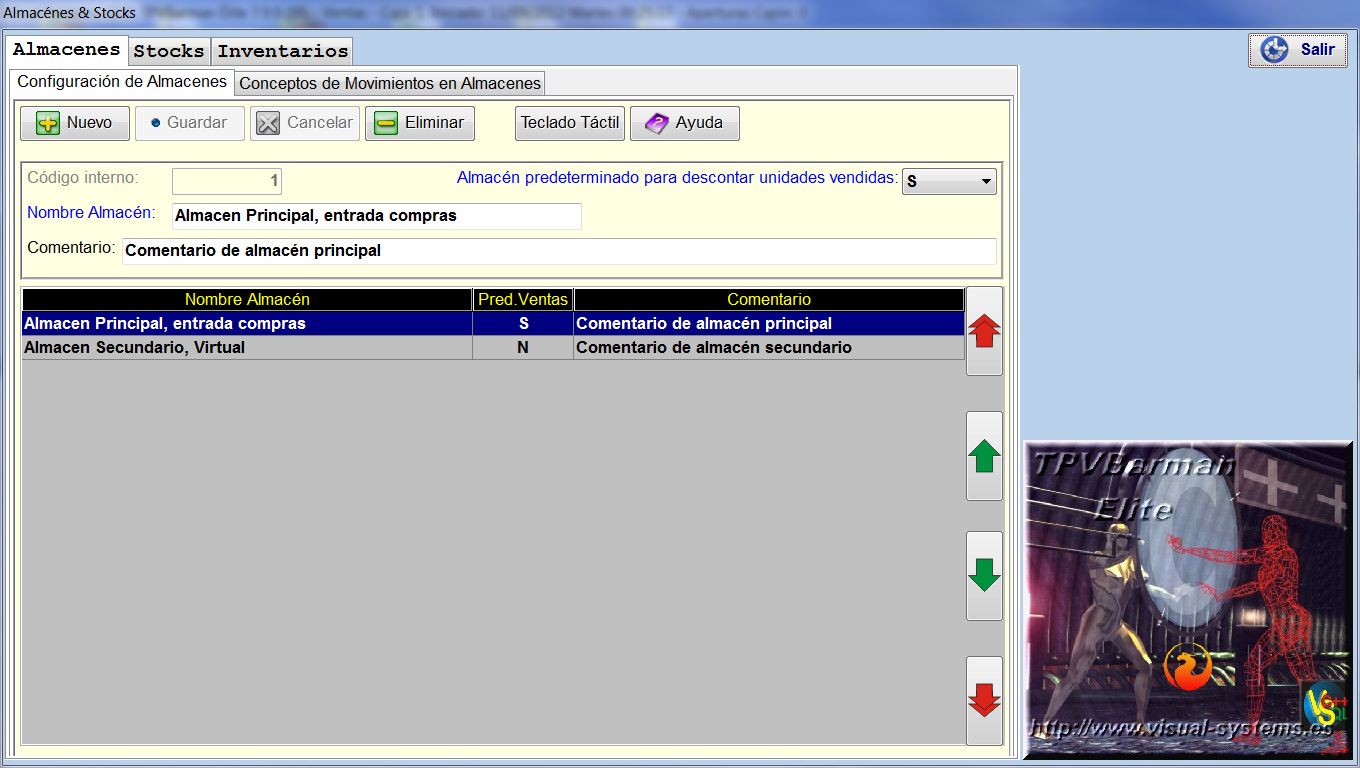Click in the Nombre Almacén text field
This screenshot has width=1360, height=768.
coord(376,216)
